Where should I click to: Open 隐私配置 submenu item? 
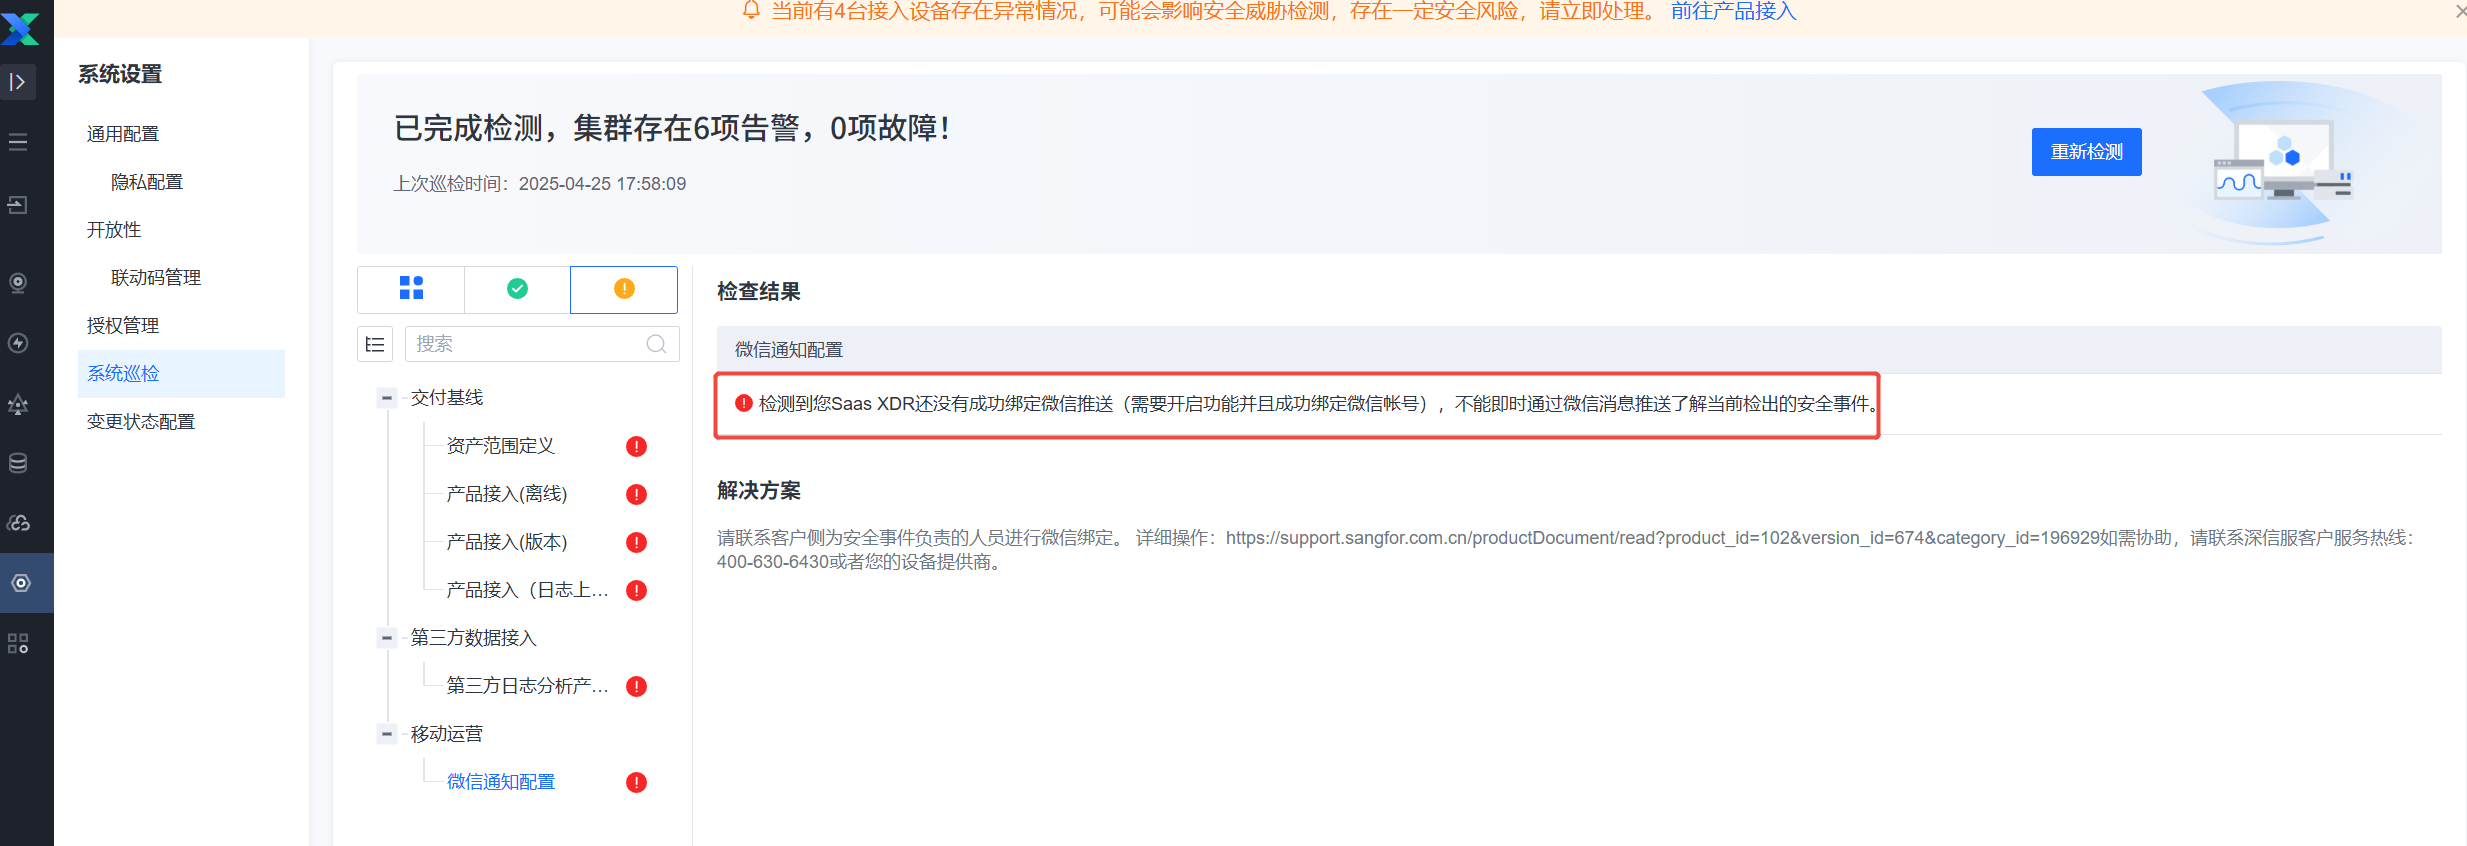click(147, 182)
